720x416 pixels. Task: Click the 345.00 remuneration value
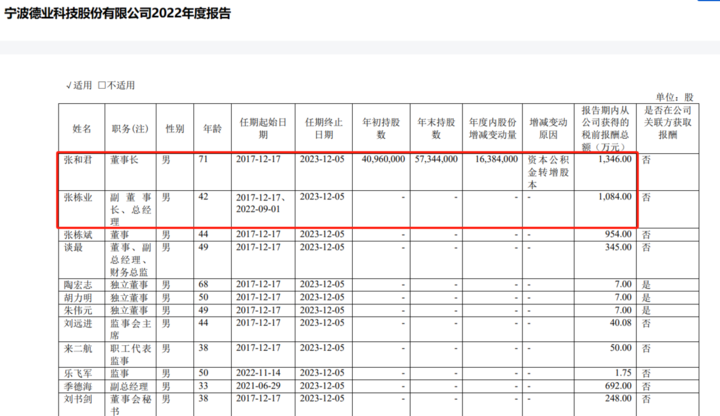(618, 247)
